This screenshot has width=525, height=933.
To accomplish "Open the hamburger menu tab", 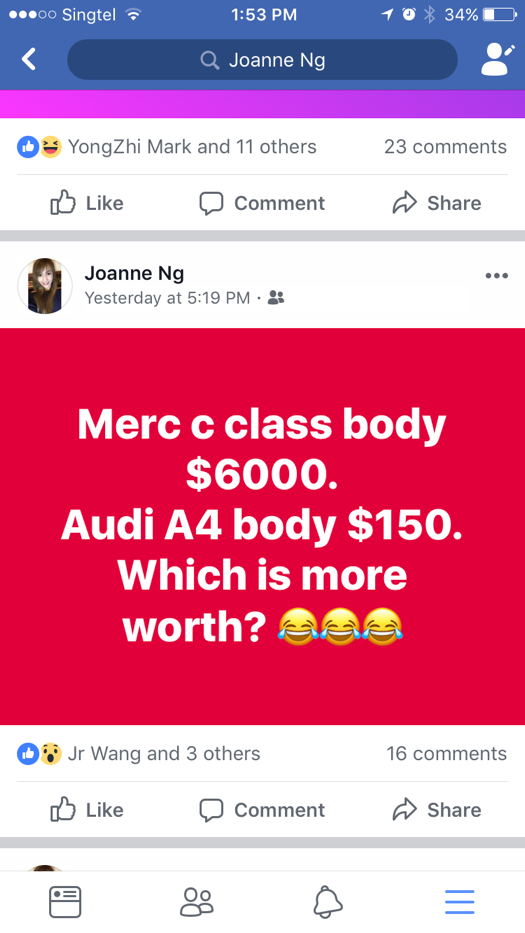I will 460,902.
